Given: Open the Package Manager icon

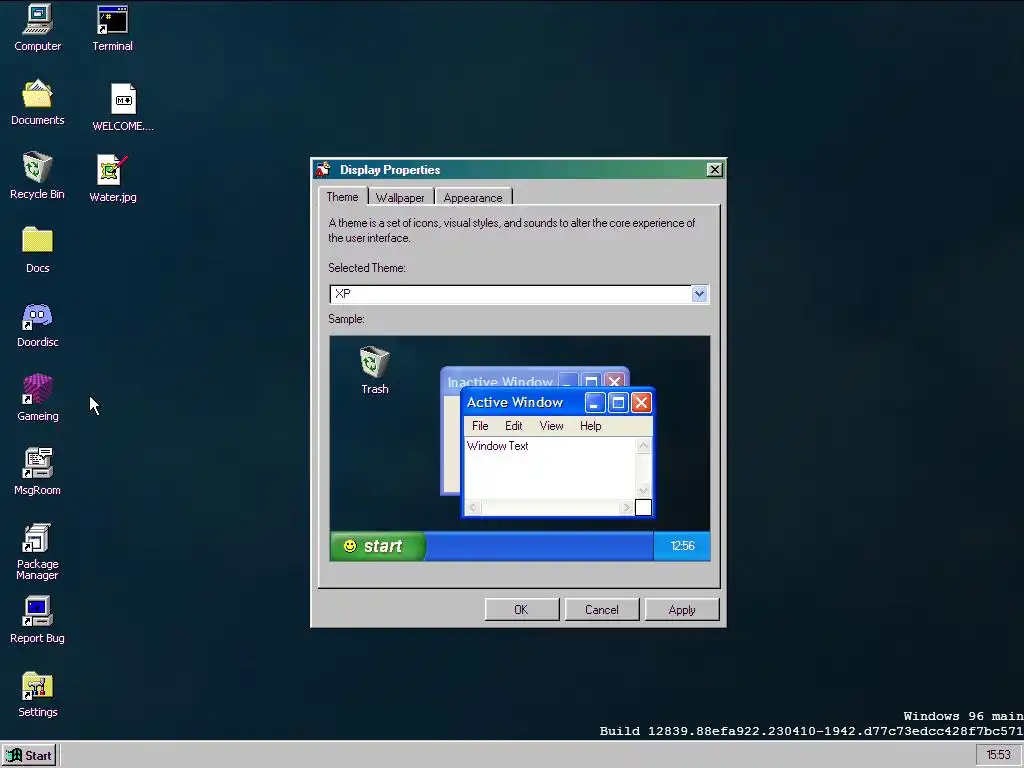Looking at the screenshot, I should [37, 552].
